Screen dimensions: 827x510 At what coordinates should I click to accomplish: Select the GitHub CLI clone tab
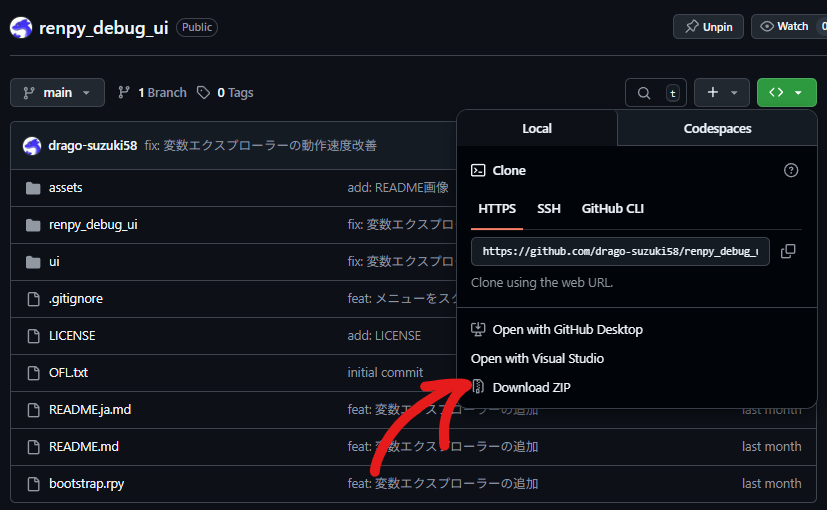pos(612,209)
